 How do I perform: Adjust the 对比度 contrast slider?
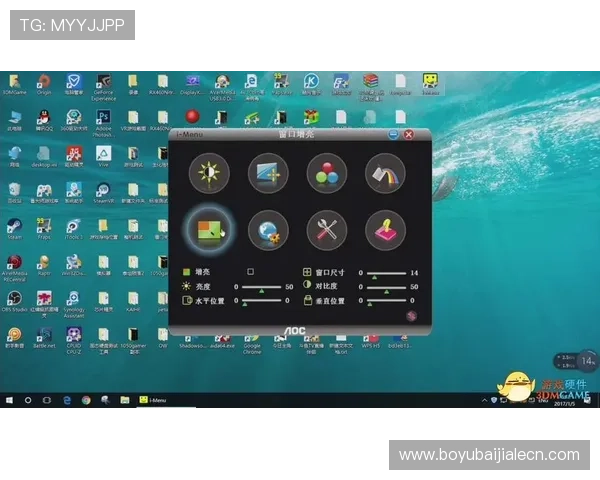385,286
